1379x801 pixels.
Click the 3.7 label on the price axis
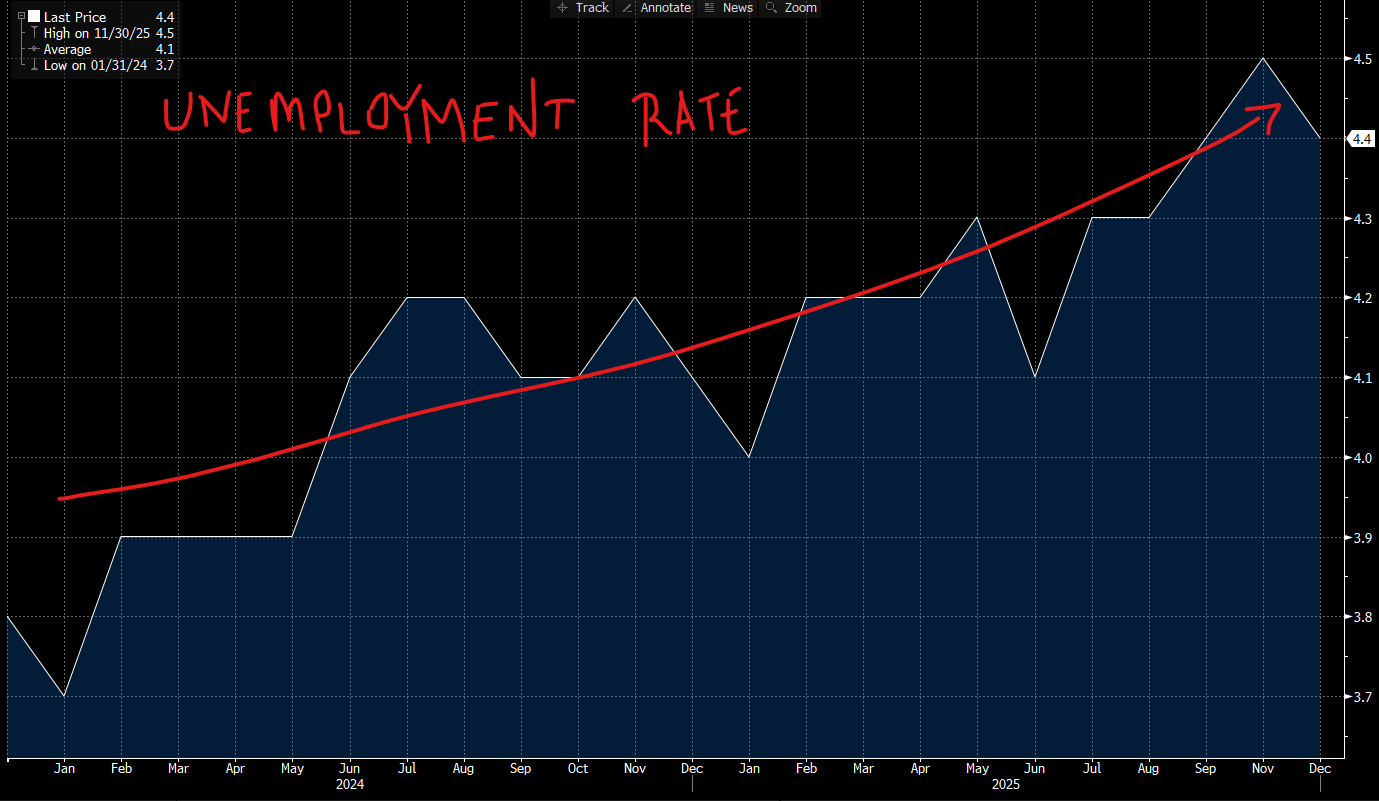point(1361,697)
